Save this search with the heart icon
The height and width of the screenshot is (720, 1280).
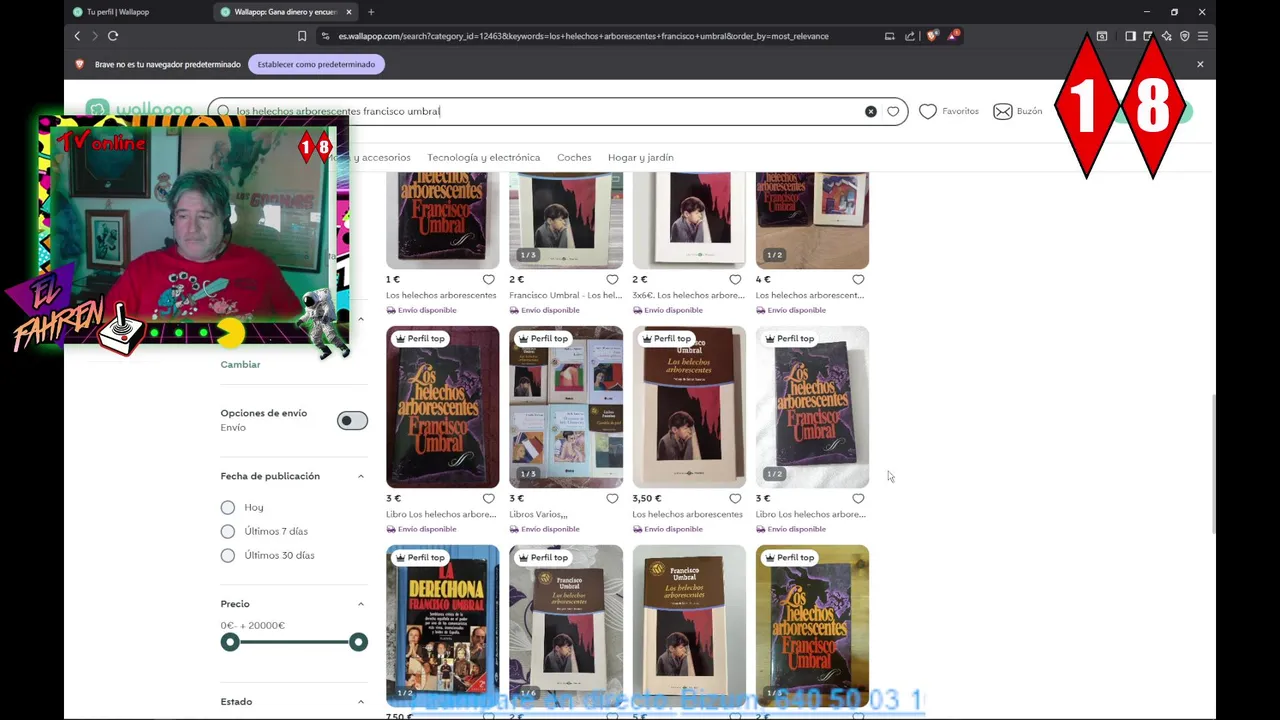893,111
